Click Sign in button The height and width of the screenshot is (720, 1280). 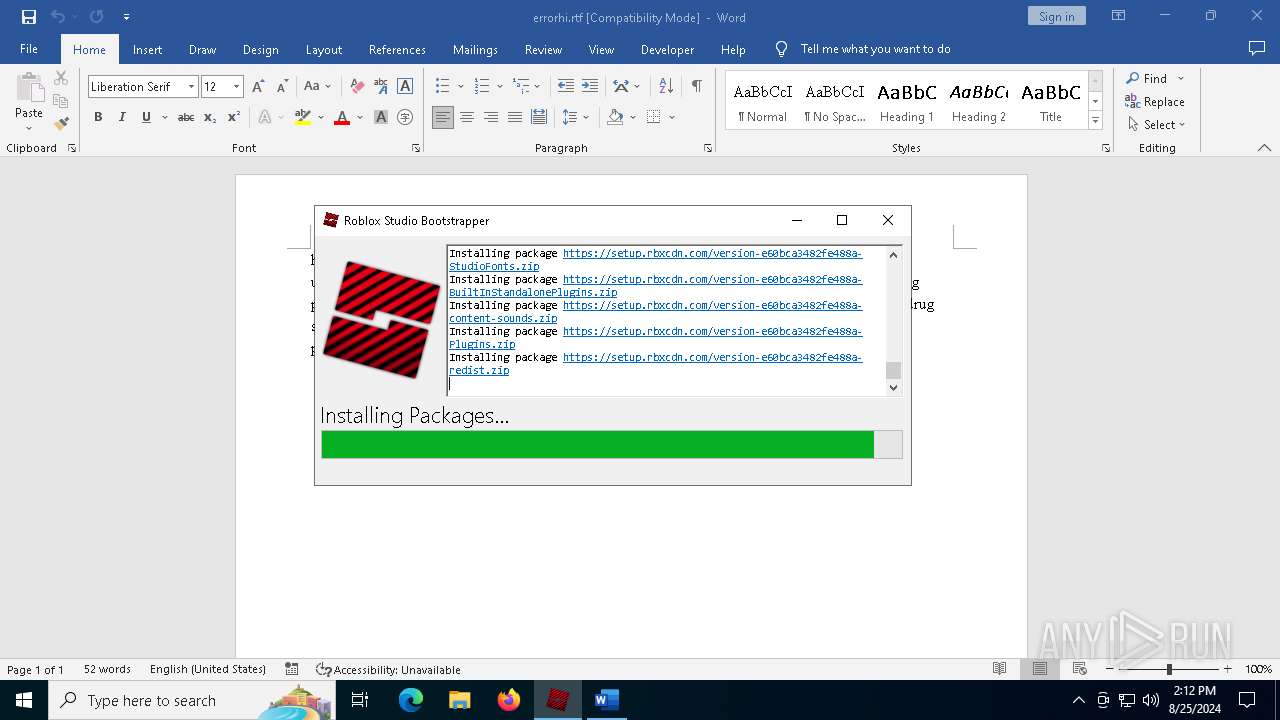click(1056, 16)
